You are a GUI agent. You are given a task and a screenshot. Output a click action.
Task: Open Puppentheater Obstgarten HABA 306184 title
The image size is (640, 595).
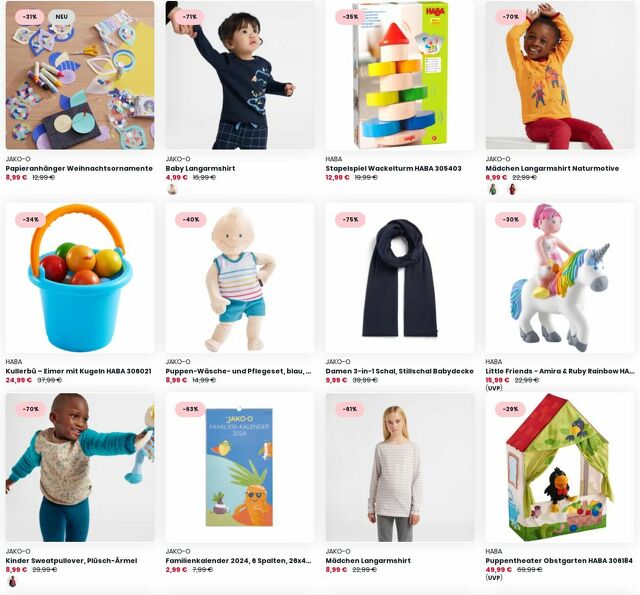point(559,561)
